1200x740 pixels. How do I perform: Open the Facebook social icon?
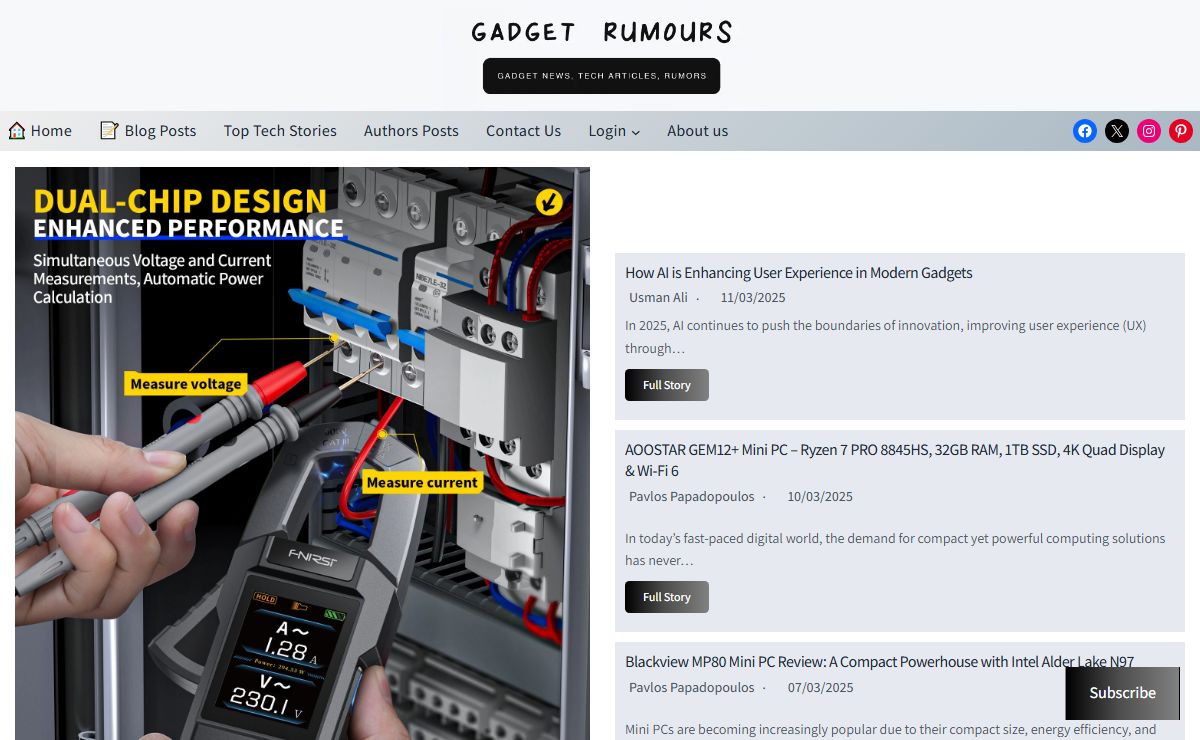[x=1085, y=131]
